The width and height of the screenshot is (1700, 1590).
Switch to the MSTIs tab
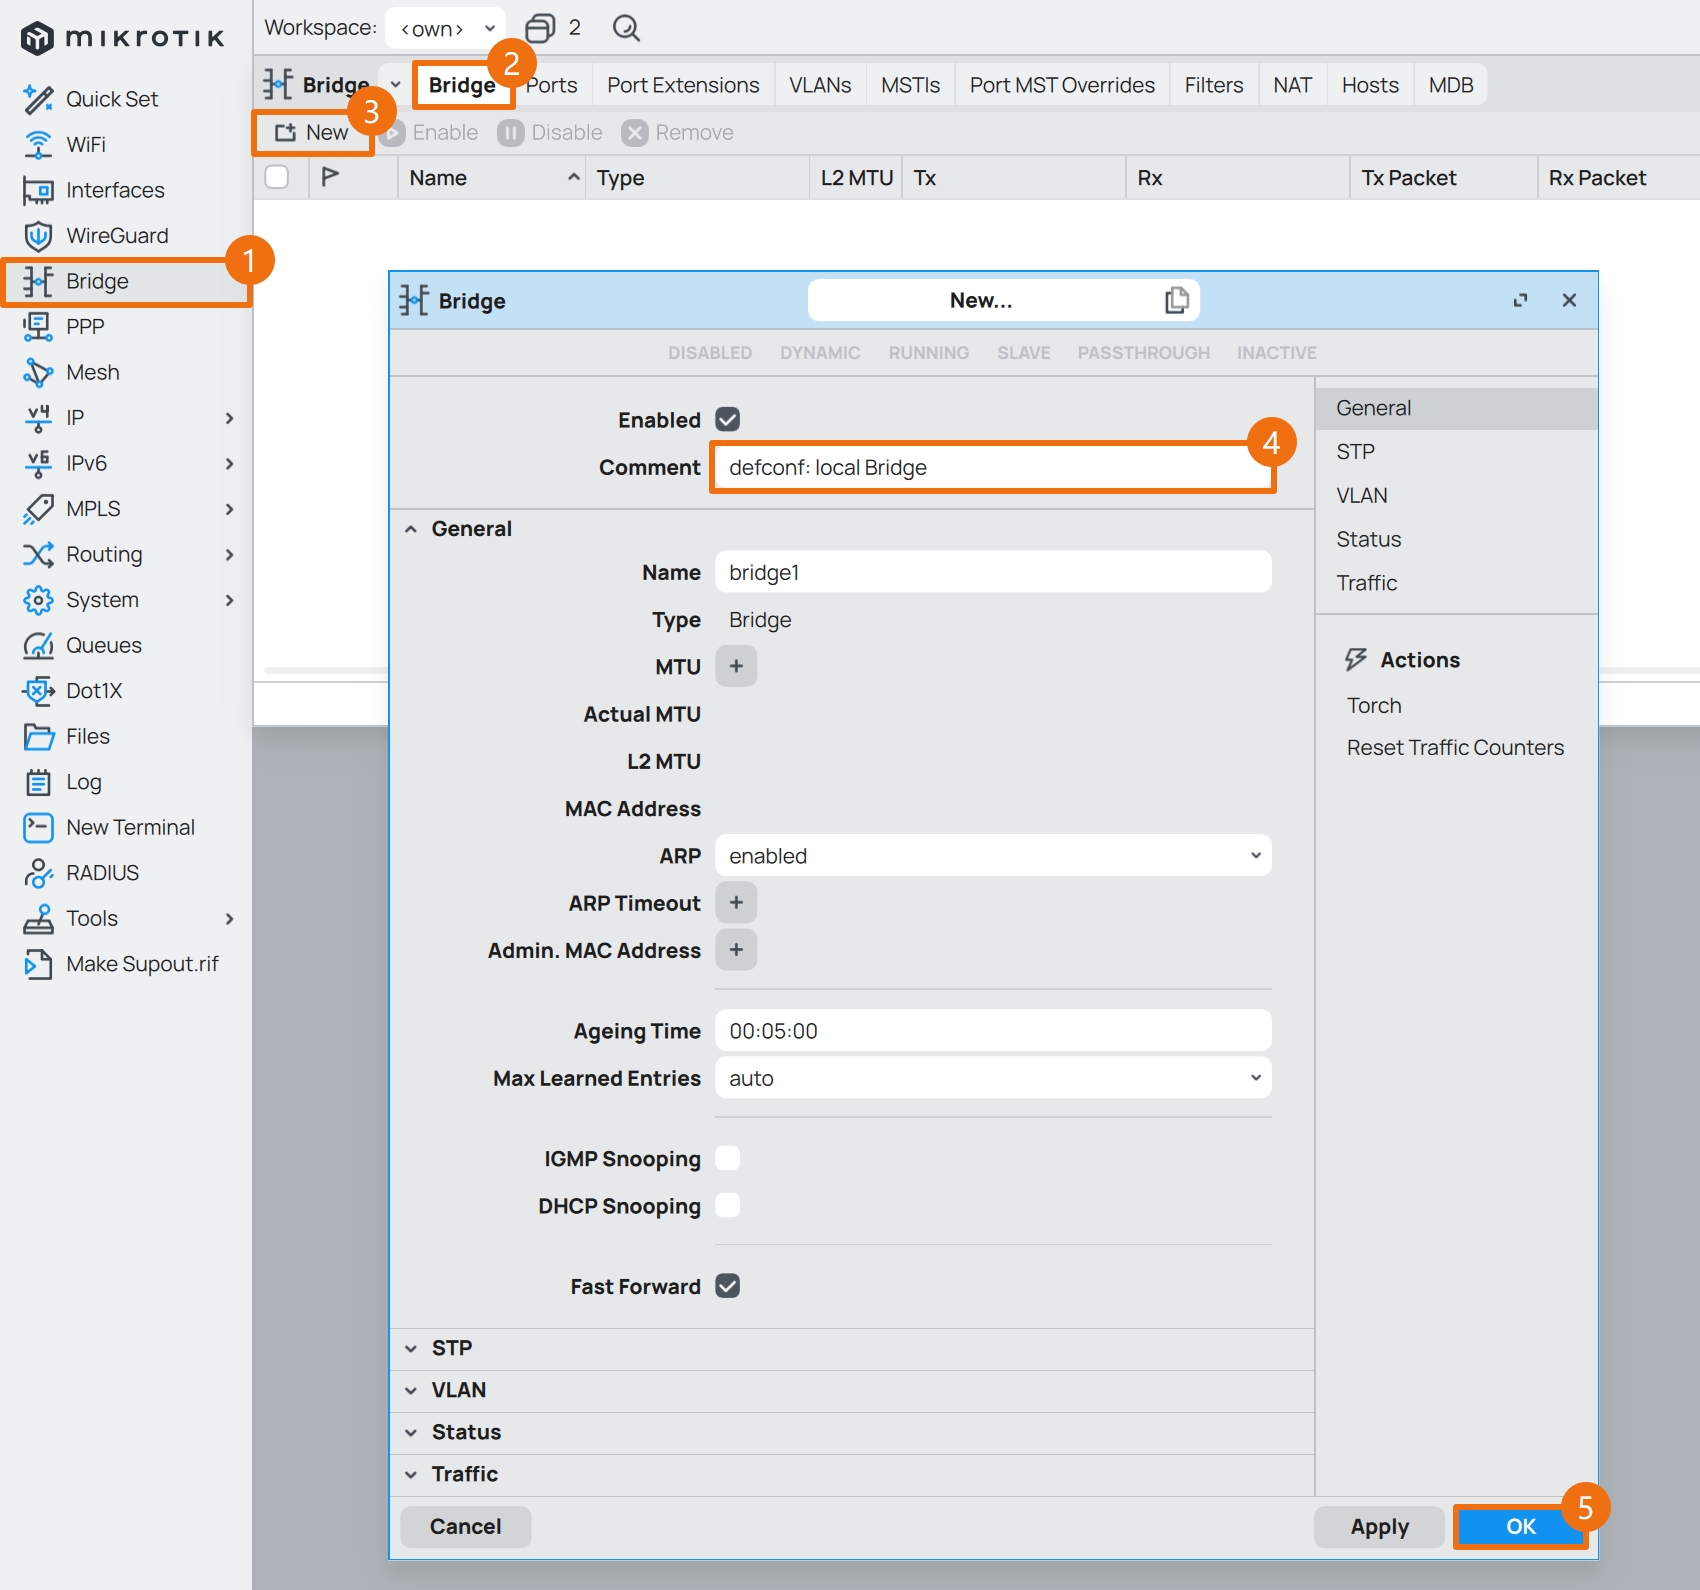[910, 85]
